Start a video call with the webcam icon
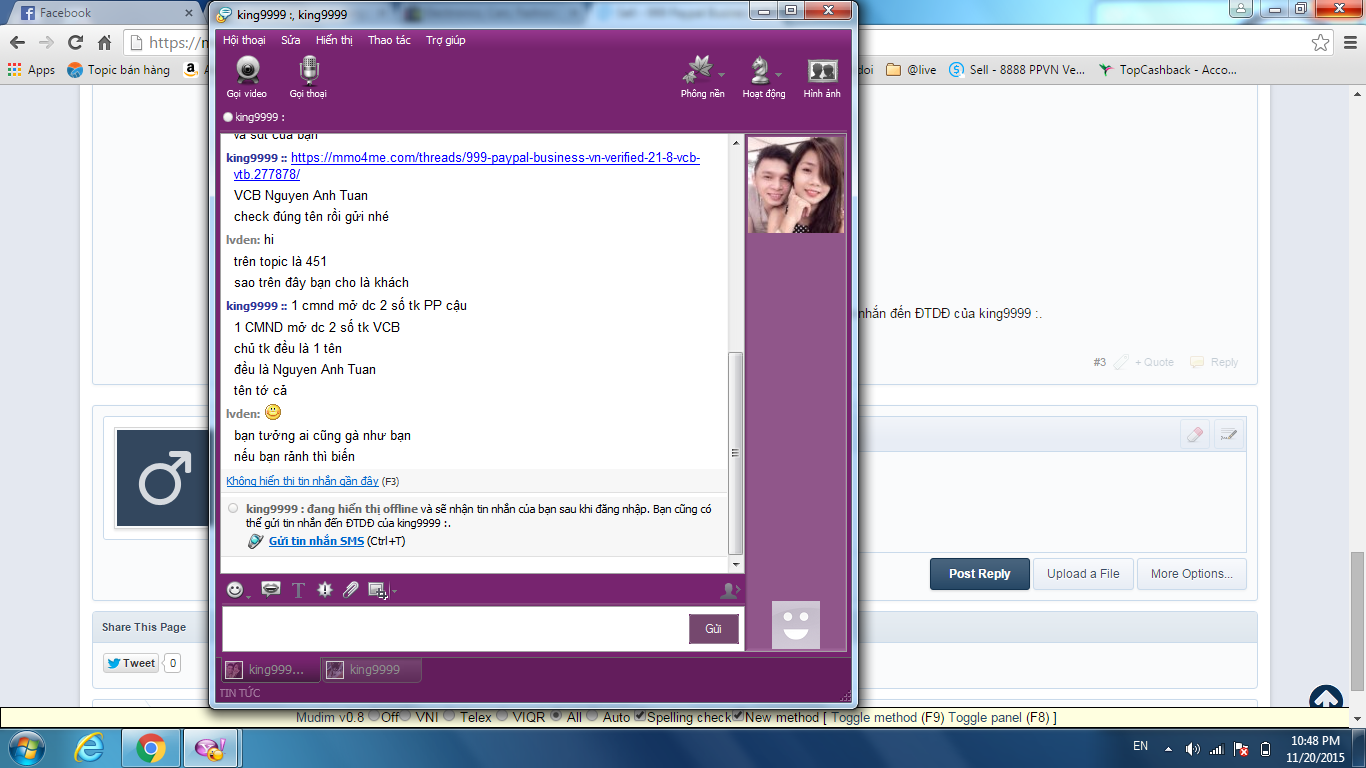Image resolution: width=1366 pixels, height=768 pixels. (x=247, y=70)
